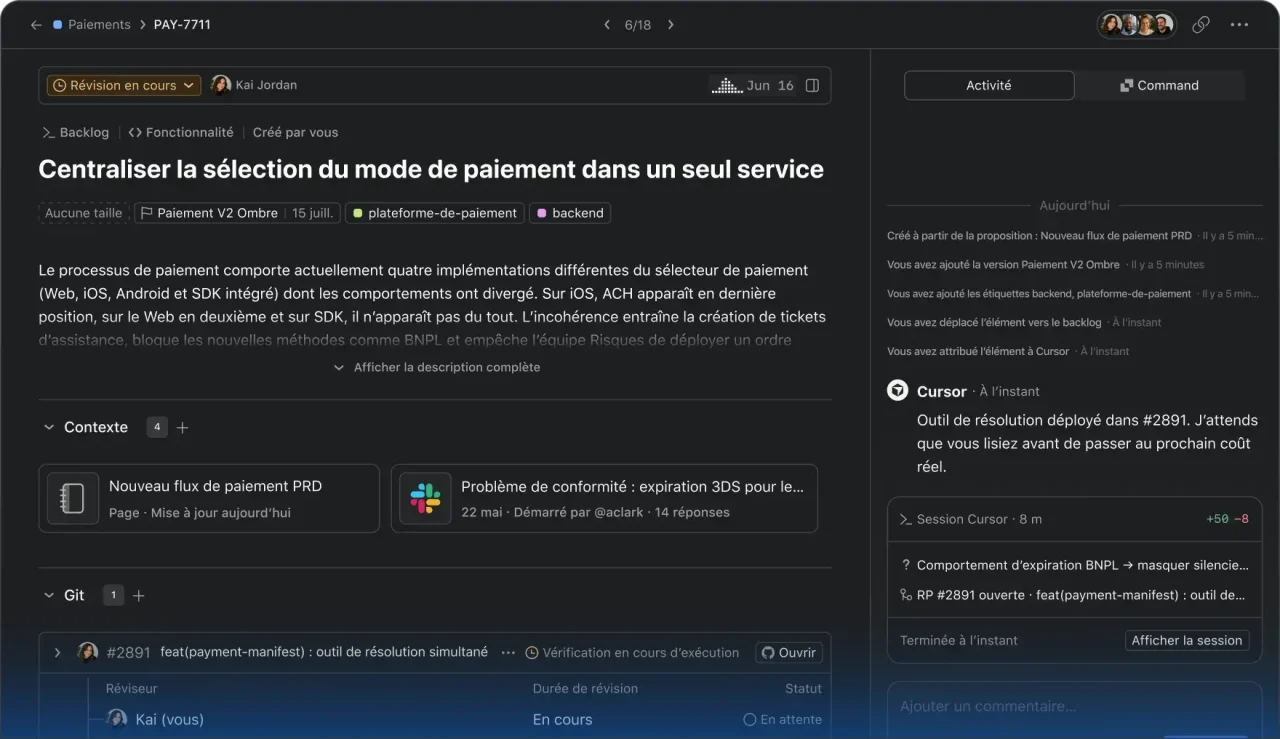Open the three-dot more options menu
Image resolution: width=1280 pixels, height=739 pixels.
pos(1239,25)
